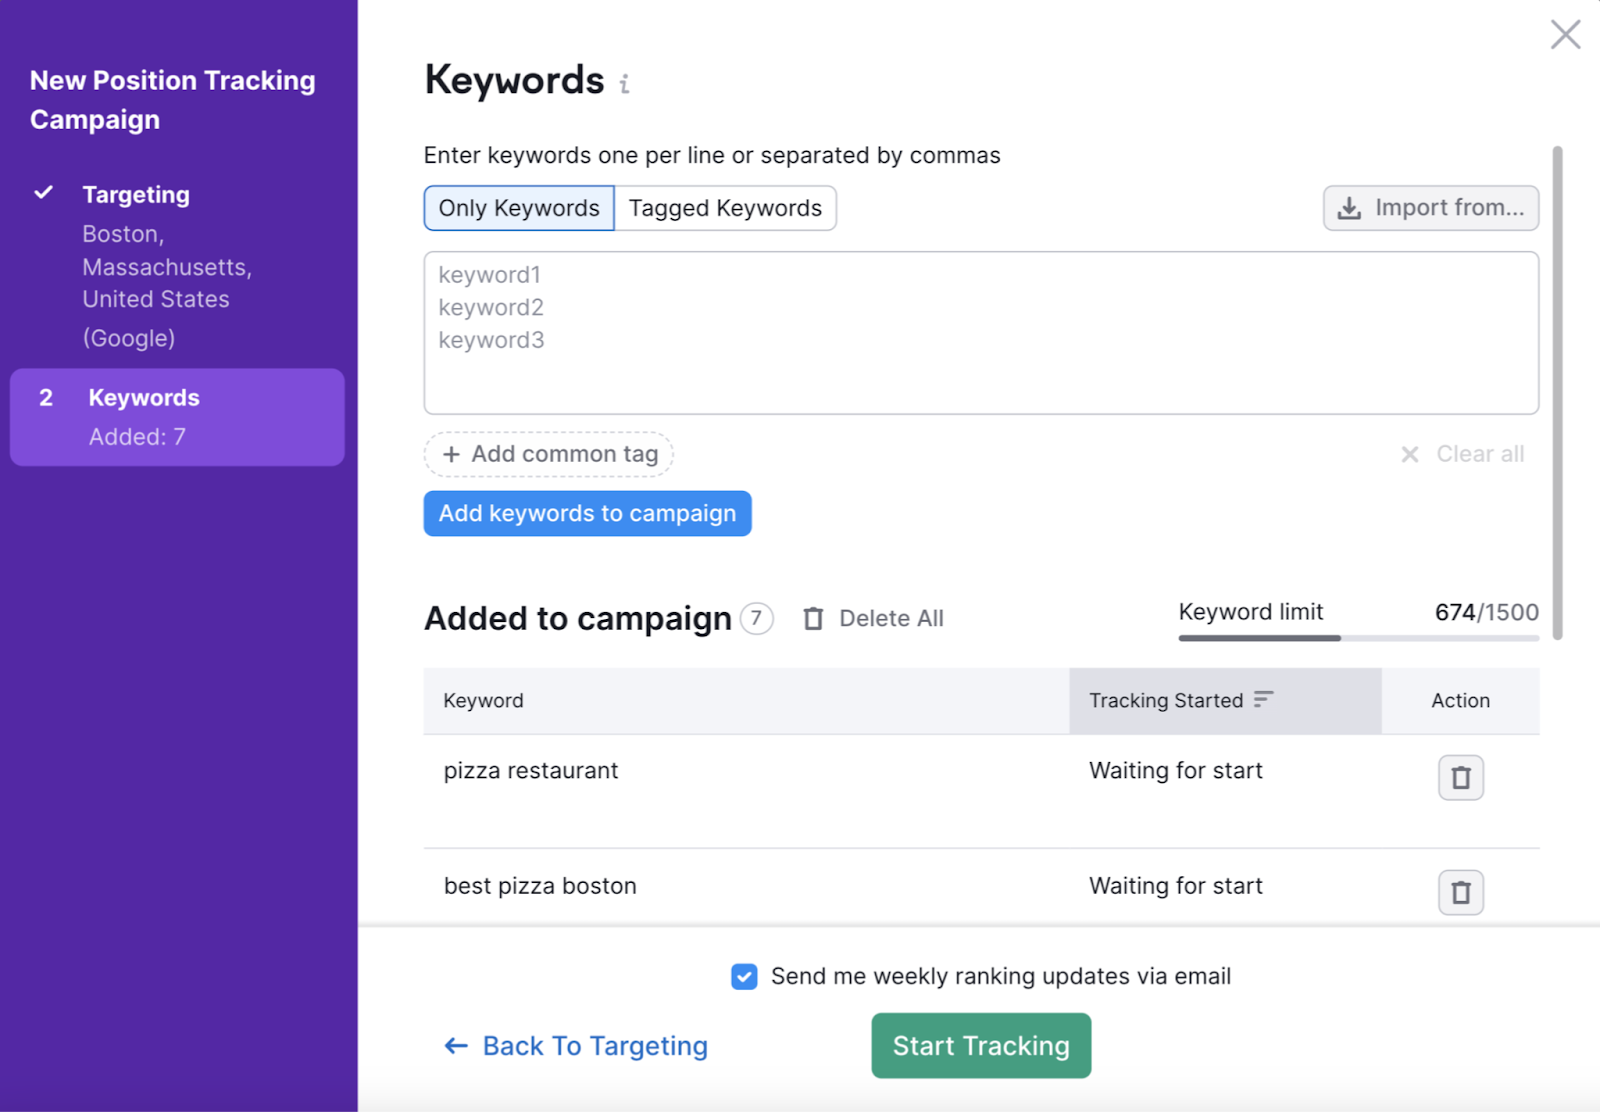Close the New Position Tracking Campaign dialog
Viewport: 1600px width, 1112px height.
pyautogui.click(x=1564, y=34)
